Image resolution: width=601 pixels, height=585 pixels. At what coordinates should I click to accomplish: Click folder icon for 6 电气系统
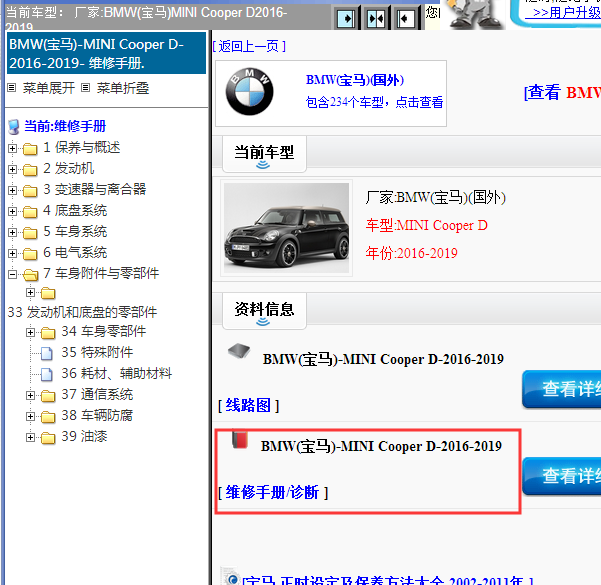30,254
